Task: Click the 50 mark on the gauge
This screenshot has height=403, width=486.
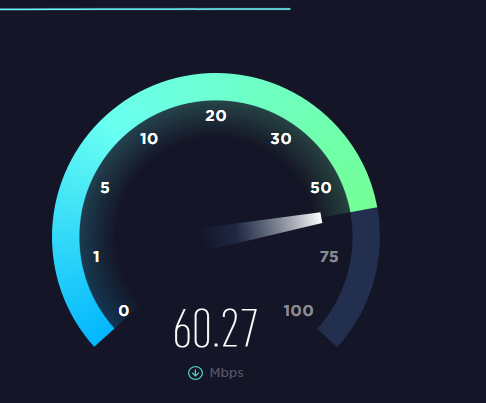Action: tap(321, 188)
